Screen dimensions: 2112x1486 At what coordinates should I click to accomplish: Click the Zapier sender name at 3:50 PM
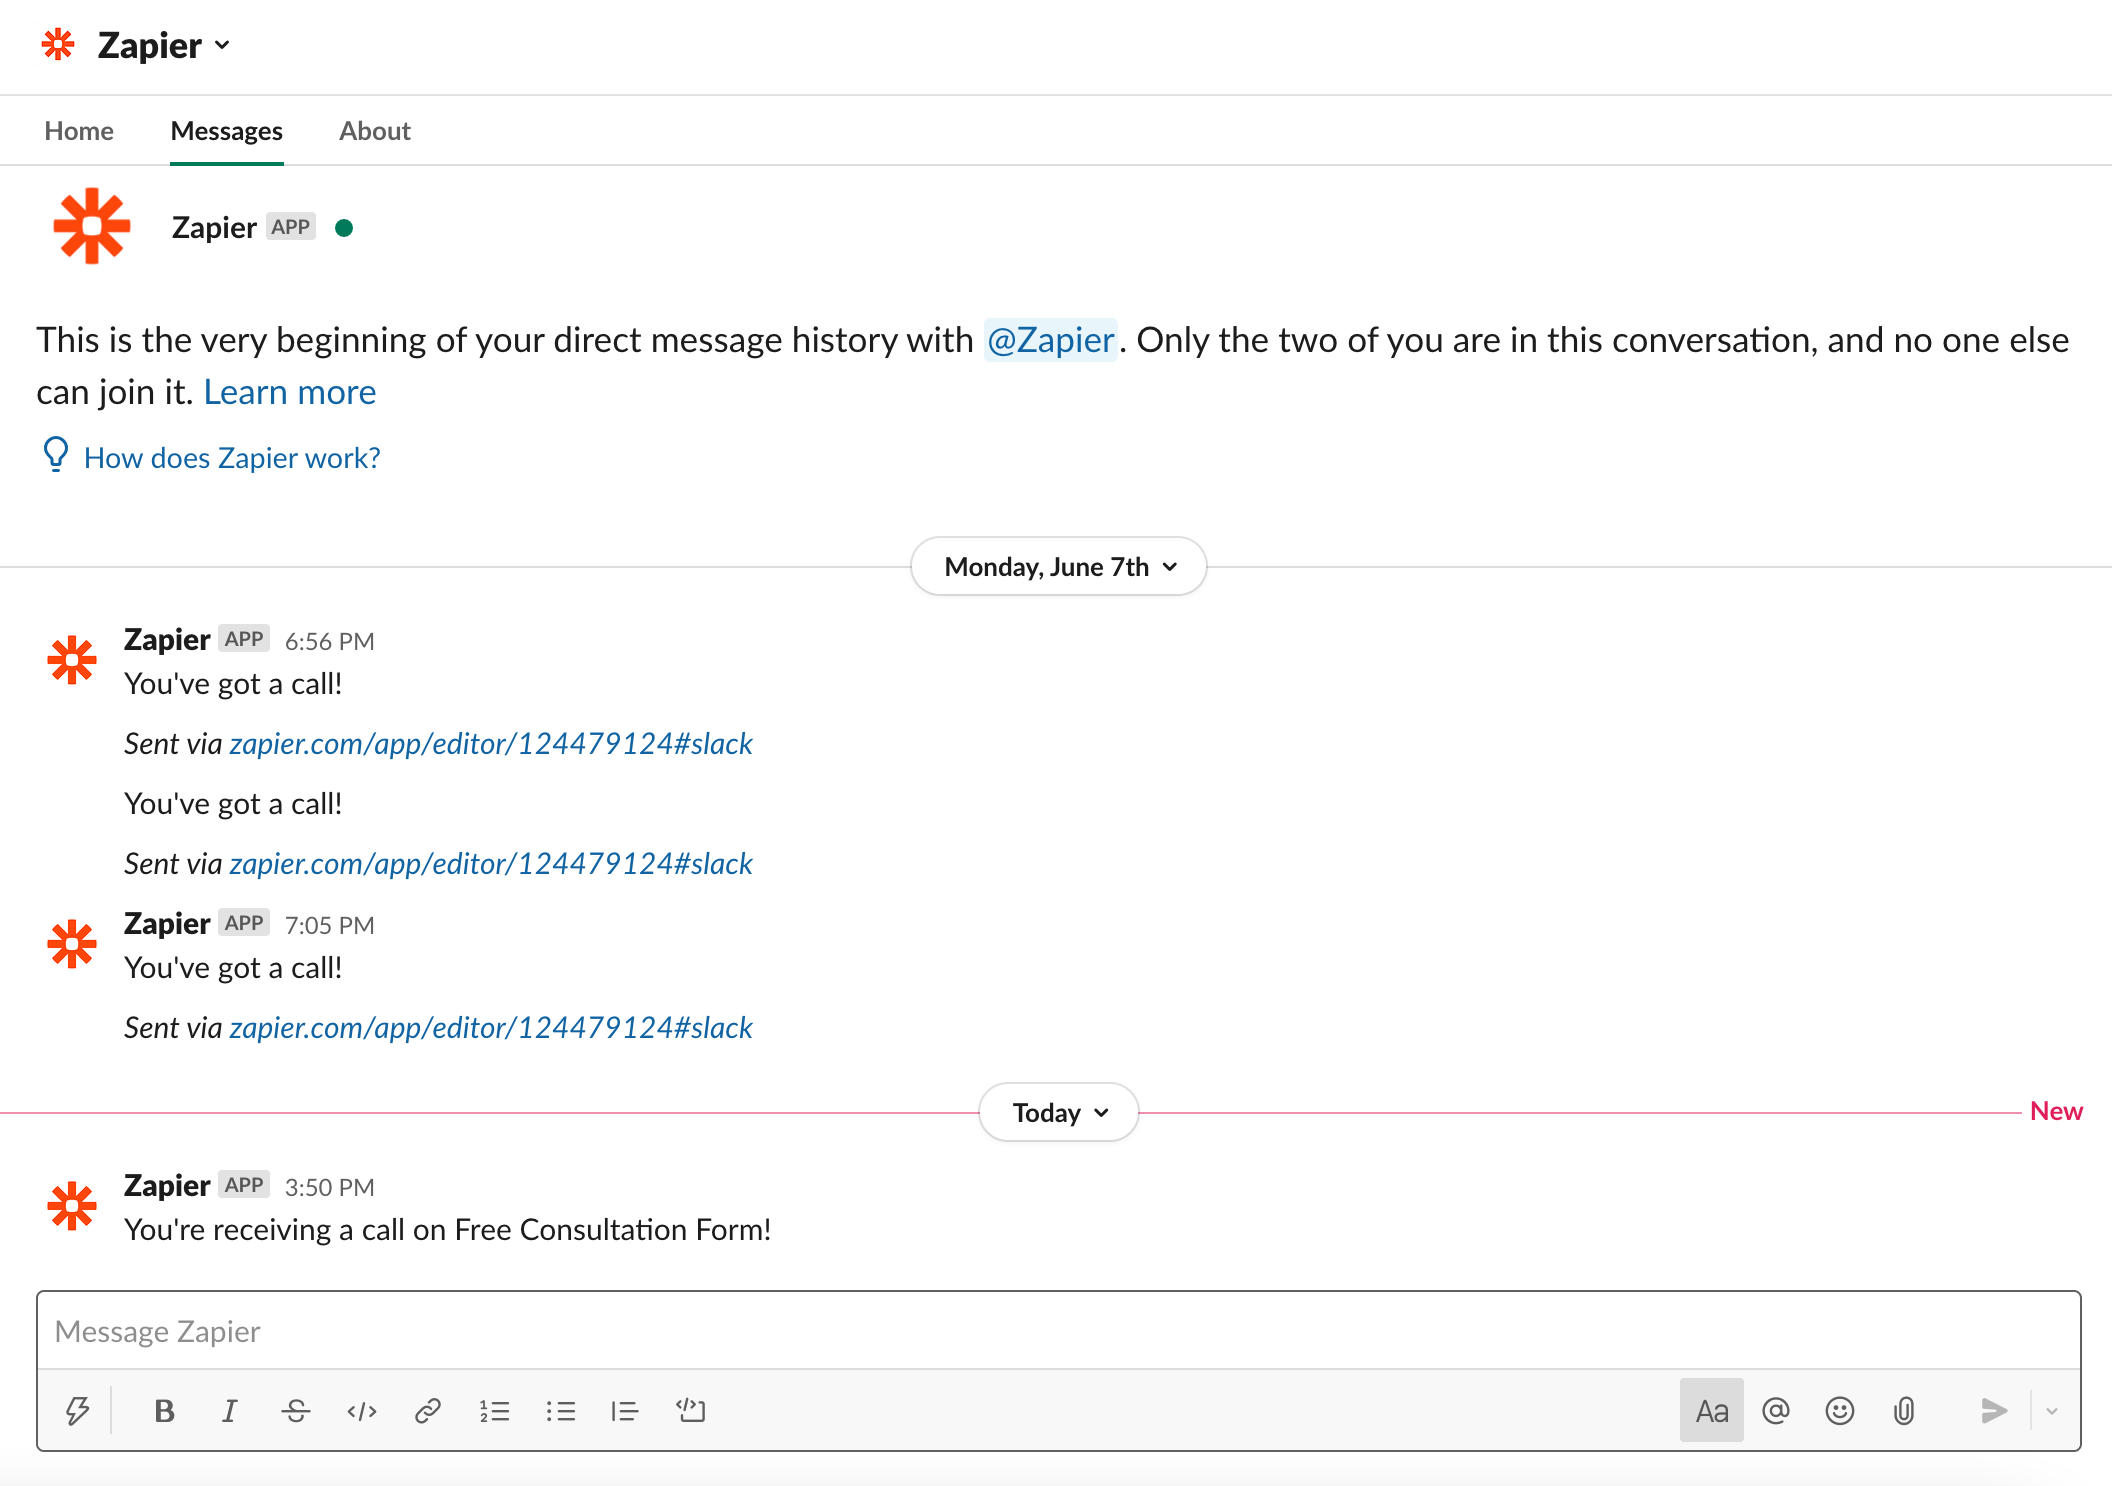[x=167, y=1185]
